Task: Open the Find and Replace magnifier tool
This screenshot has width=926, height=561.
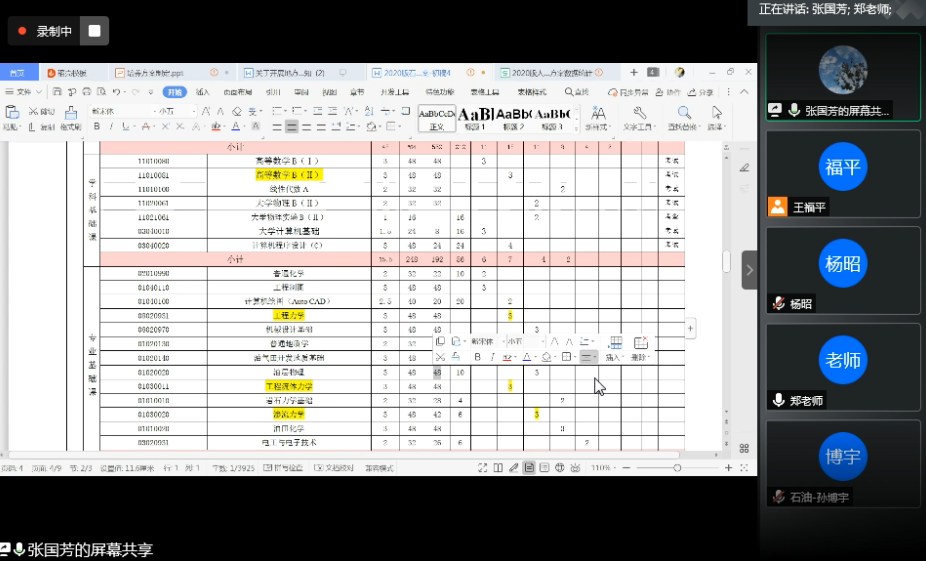Action: [x=684, y=114]
